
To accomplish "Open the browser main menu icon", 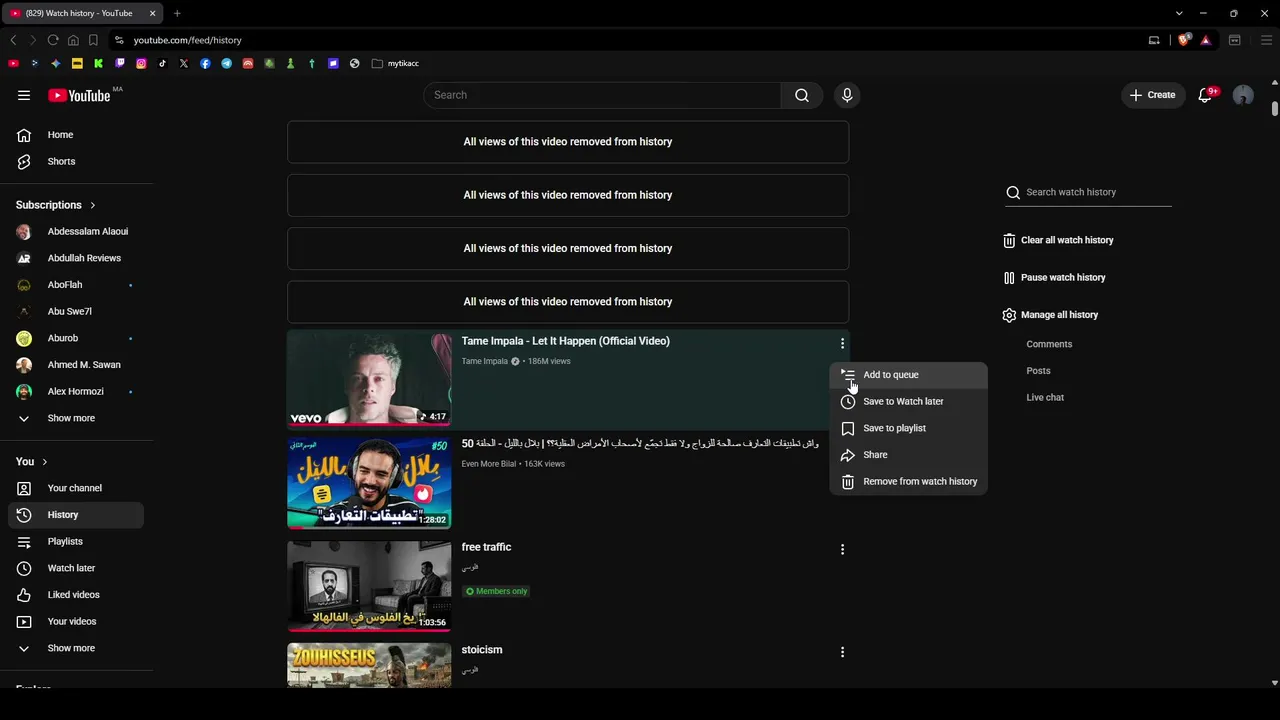I will point(1266,40).
